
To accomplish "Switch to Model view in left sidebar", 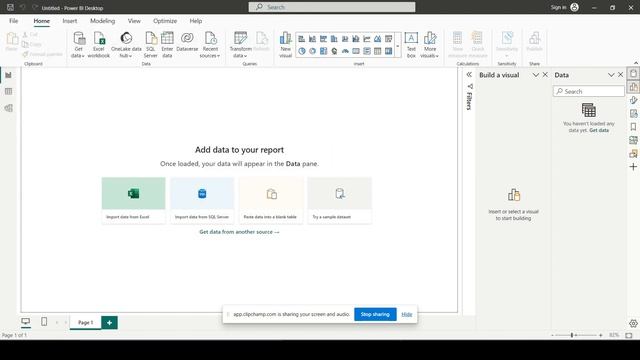I will pyautogui.click(x=8, y=108).
